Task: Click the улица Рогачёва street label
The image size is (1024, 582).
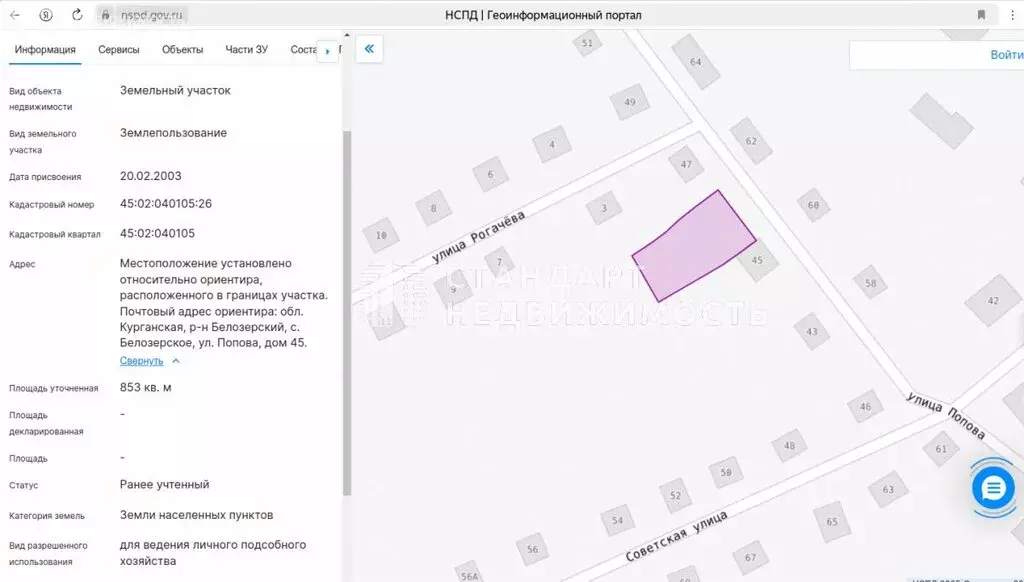Action: tap(479, 237)
